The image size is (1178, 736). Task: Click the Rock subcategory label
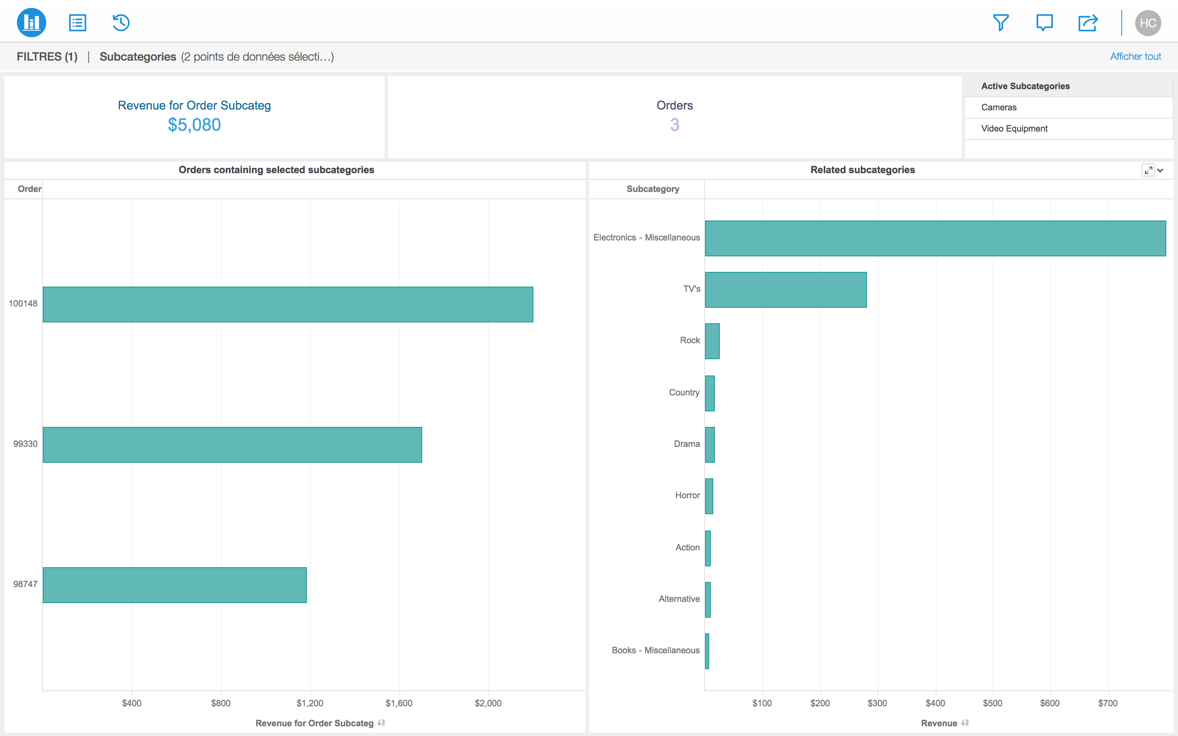[x=690, y=340]
